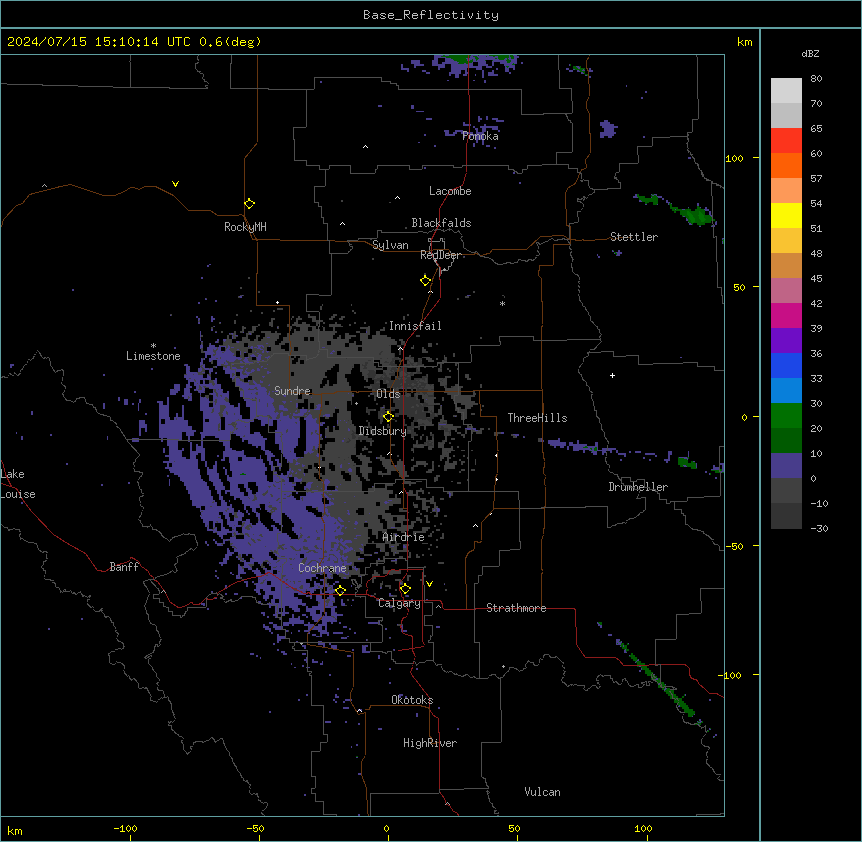This screenshot has width=862, height=842.
Task: Click the dBZ legend heading
Action: click(x=810, y=53)
